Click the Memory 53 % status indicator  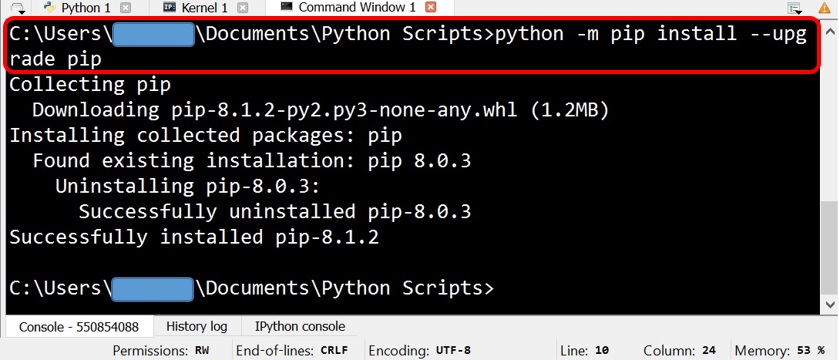[779, 351]
